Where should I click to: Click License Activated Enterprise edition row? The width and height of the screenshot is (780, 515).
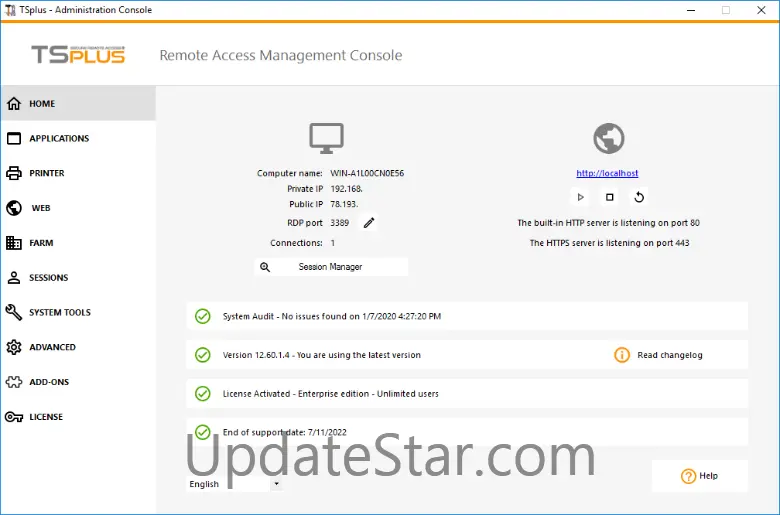(x=467, y=394)
